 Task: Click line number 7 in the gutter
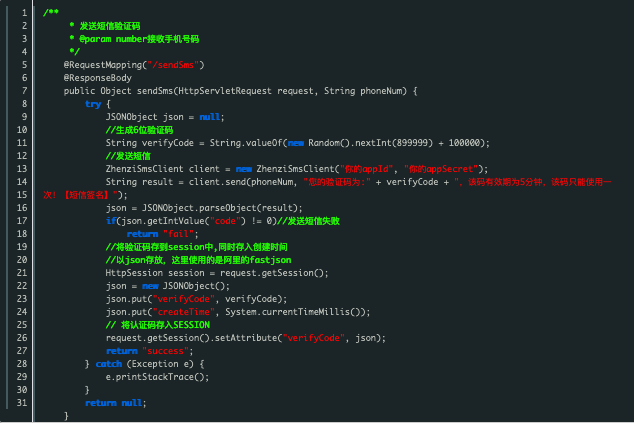(x=22, y=90)
